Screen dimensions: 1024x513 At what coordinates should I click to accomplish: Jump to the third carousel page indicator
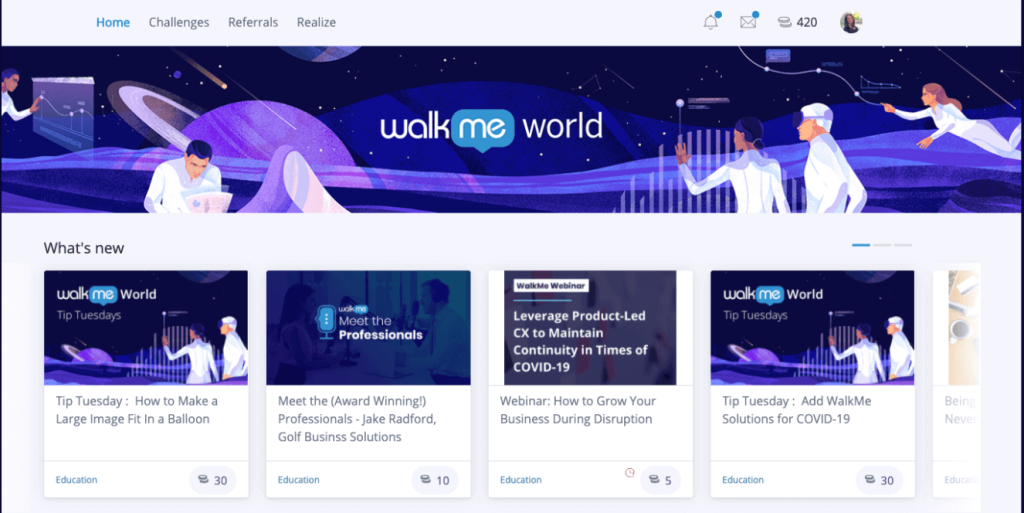point(903,245)
